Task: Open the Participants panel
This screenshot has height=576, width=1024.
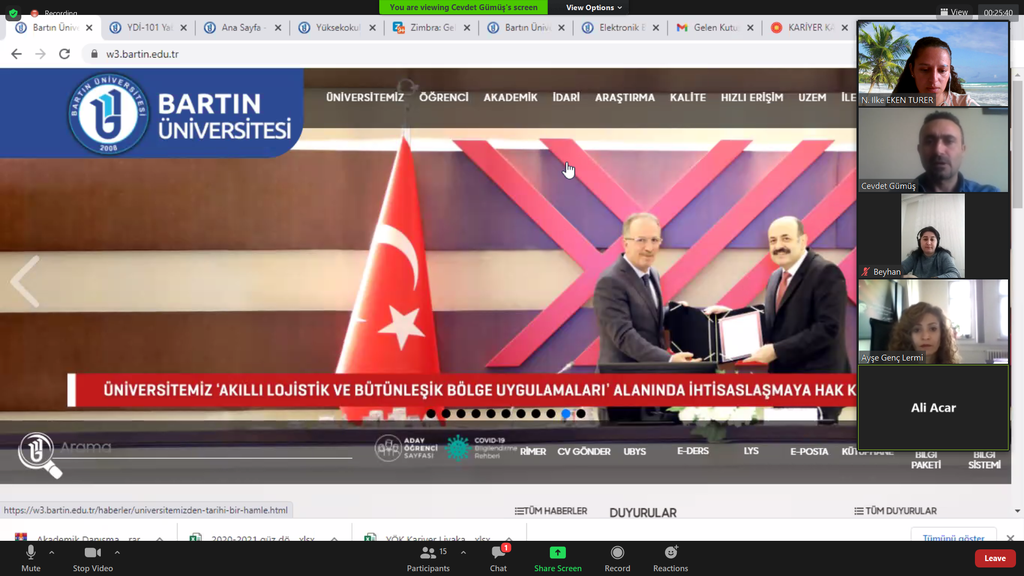Action: tap(428, 558)
